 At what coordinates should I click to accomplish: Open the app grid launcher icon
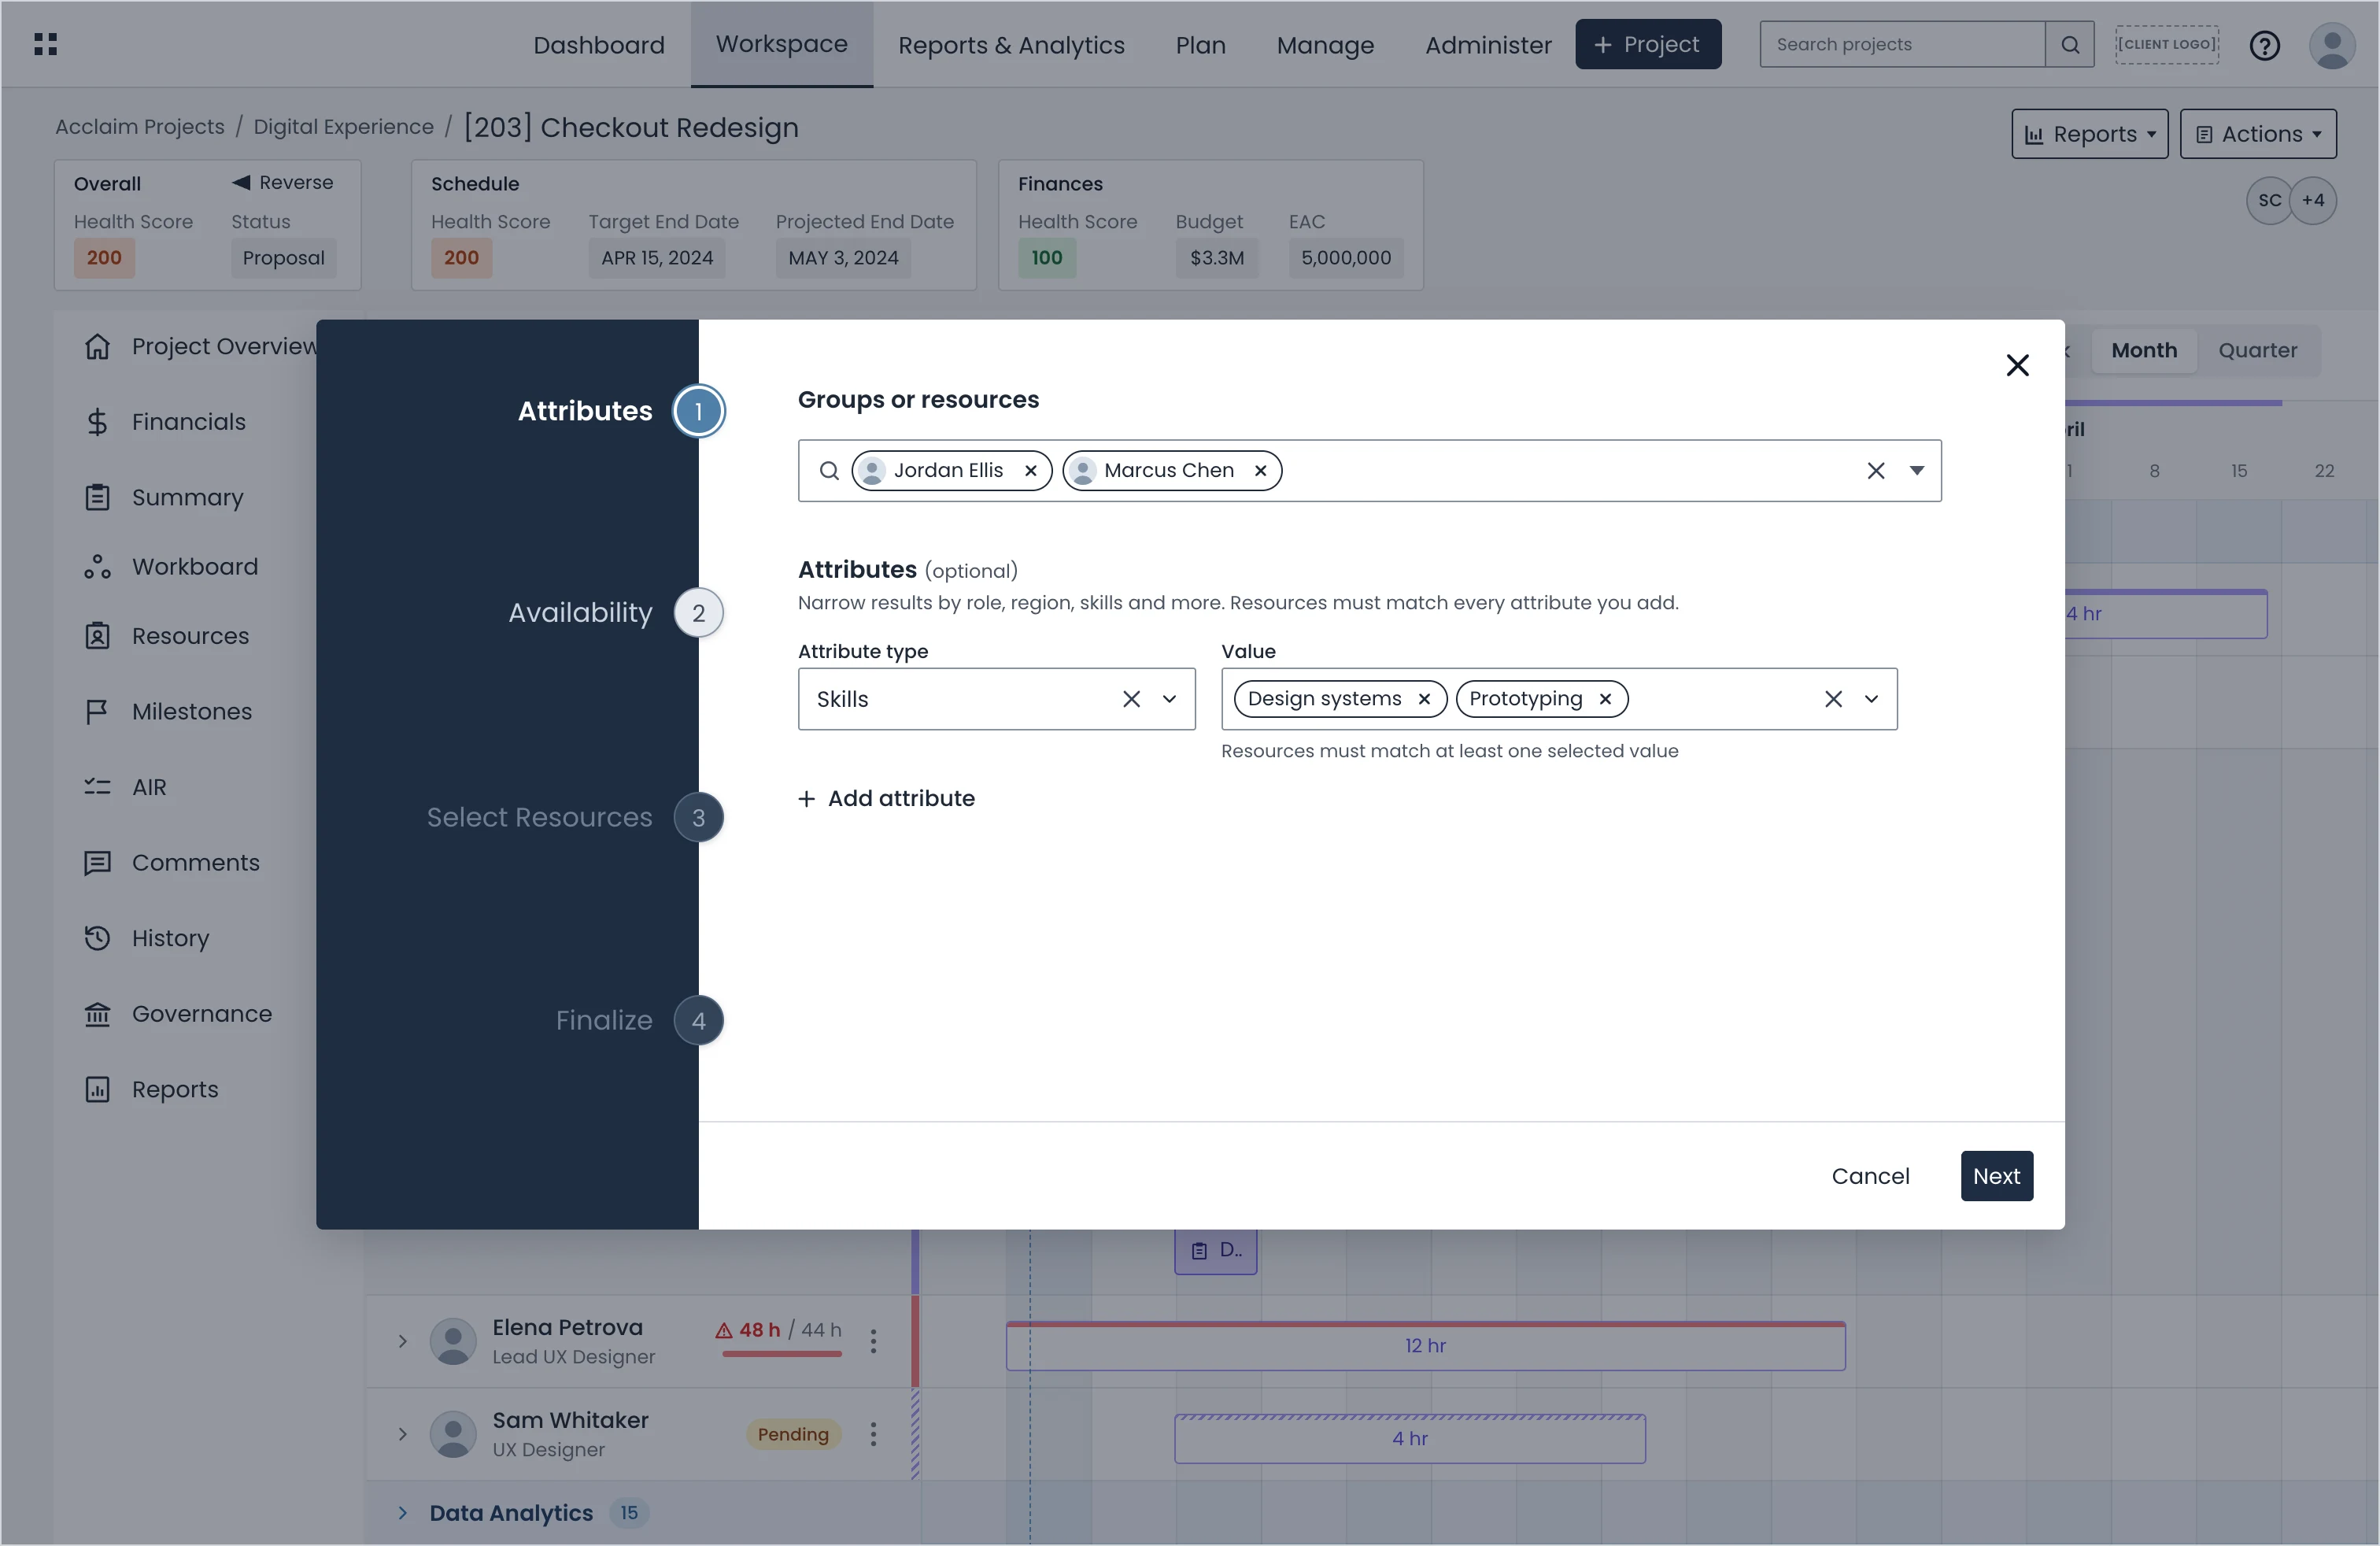[x=45, y=44]
